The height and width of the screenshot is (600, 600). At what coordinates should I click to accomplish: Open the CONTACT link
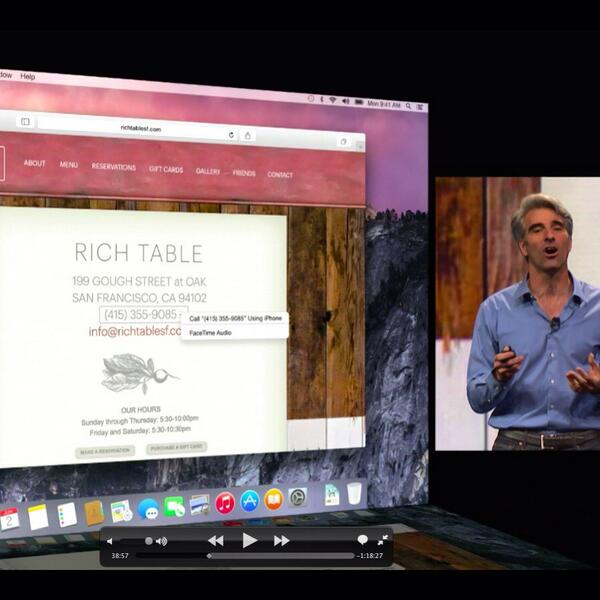point(280,174)
